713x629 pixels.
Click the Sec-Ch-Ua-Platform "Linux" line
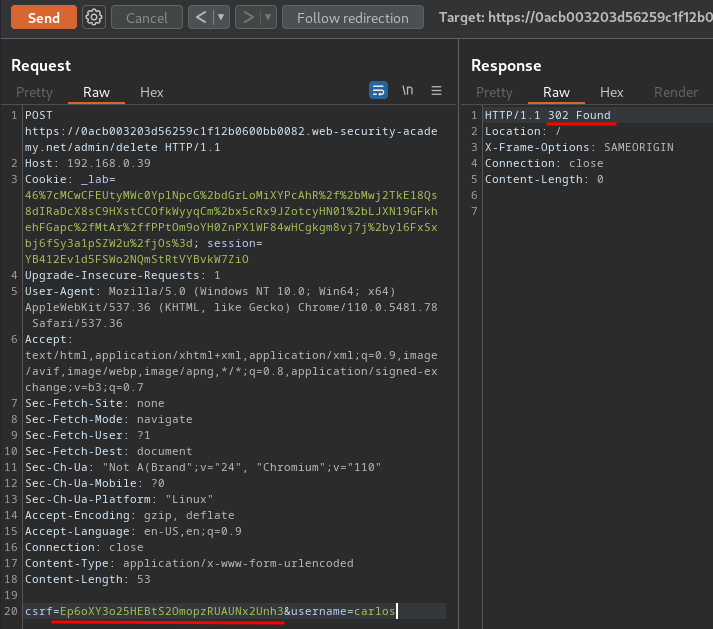pos(119,499)
